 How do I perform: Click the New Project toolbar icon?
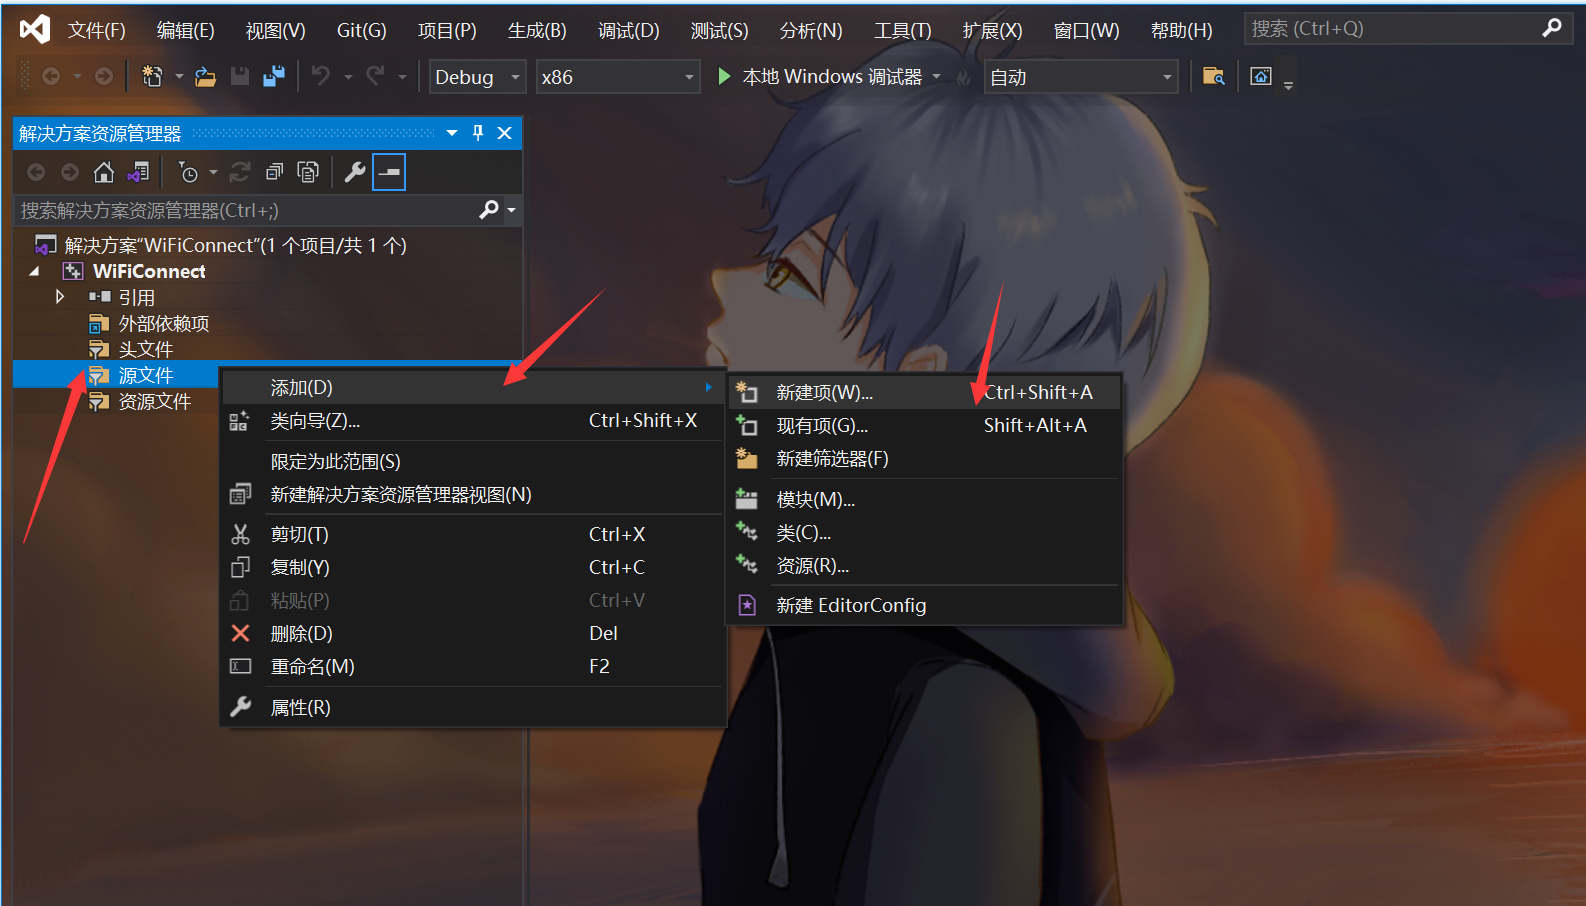(152, 76)
